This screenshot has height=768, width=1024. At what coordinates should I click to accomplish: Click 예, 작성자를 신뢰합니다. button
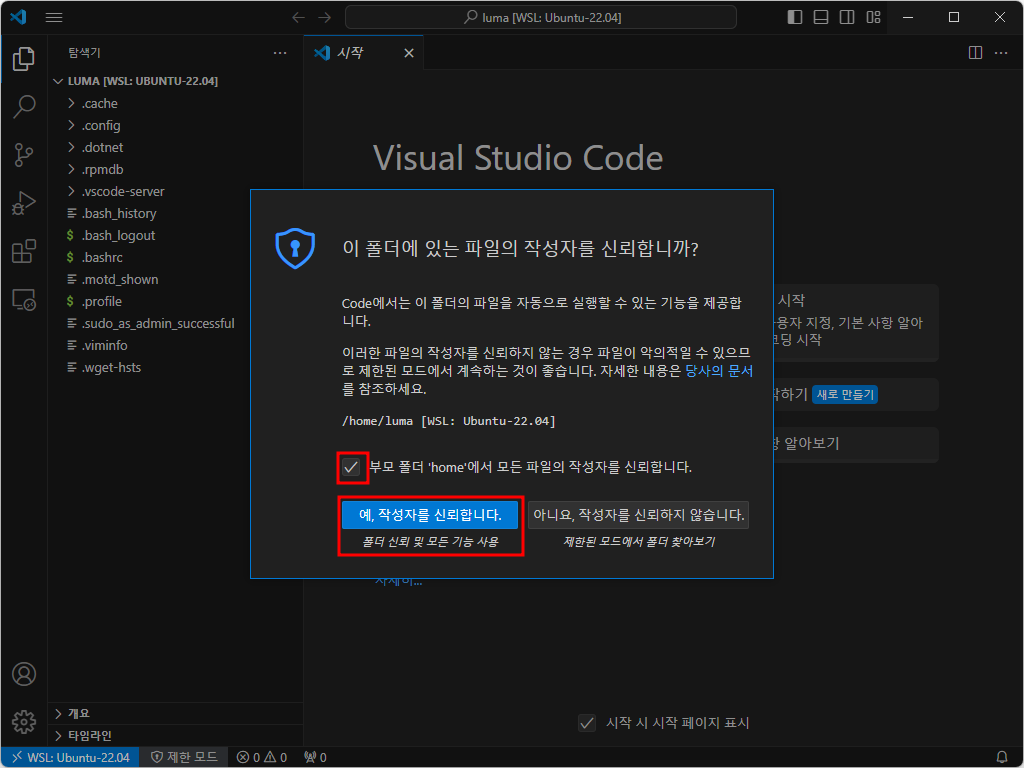click(430, 515)
